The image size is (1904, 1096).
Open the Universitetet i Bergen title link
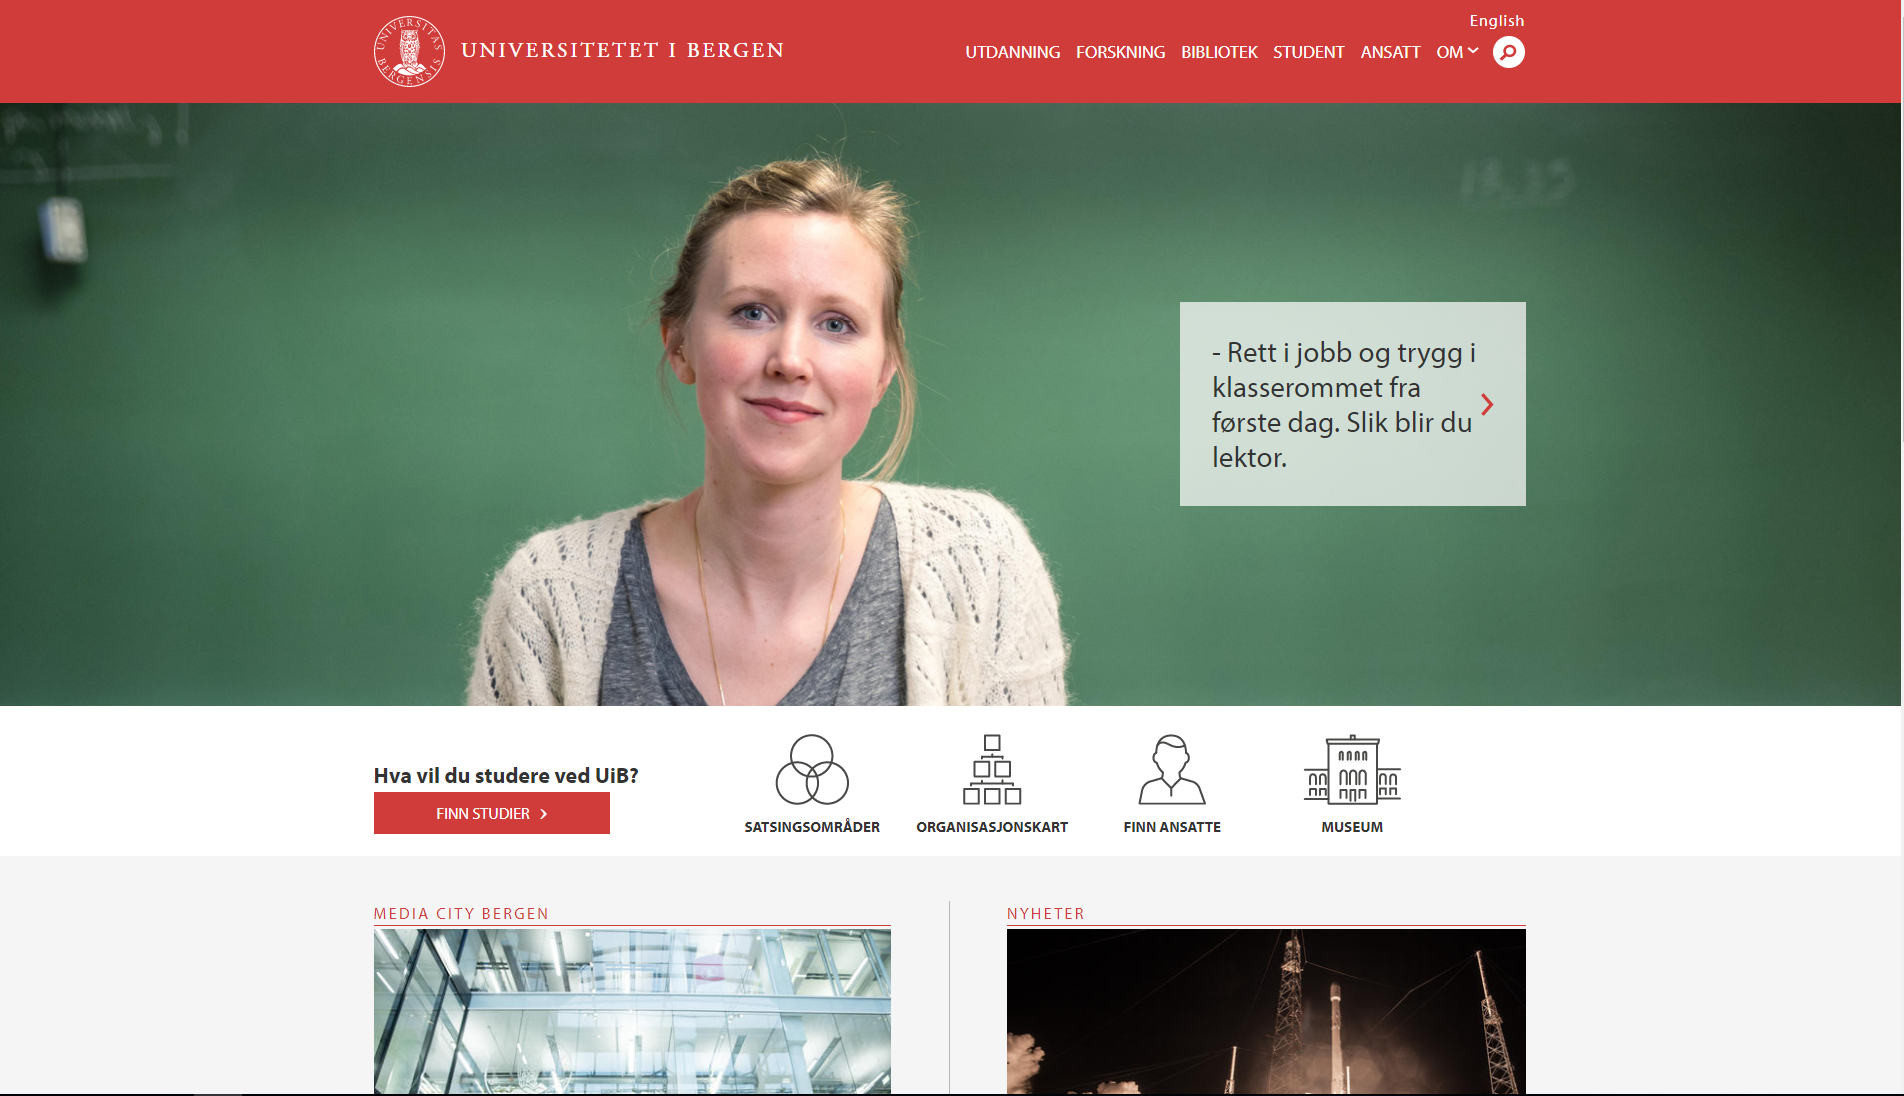click(x=622, y=50)
